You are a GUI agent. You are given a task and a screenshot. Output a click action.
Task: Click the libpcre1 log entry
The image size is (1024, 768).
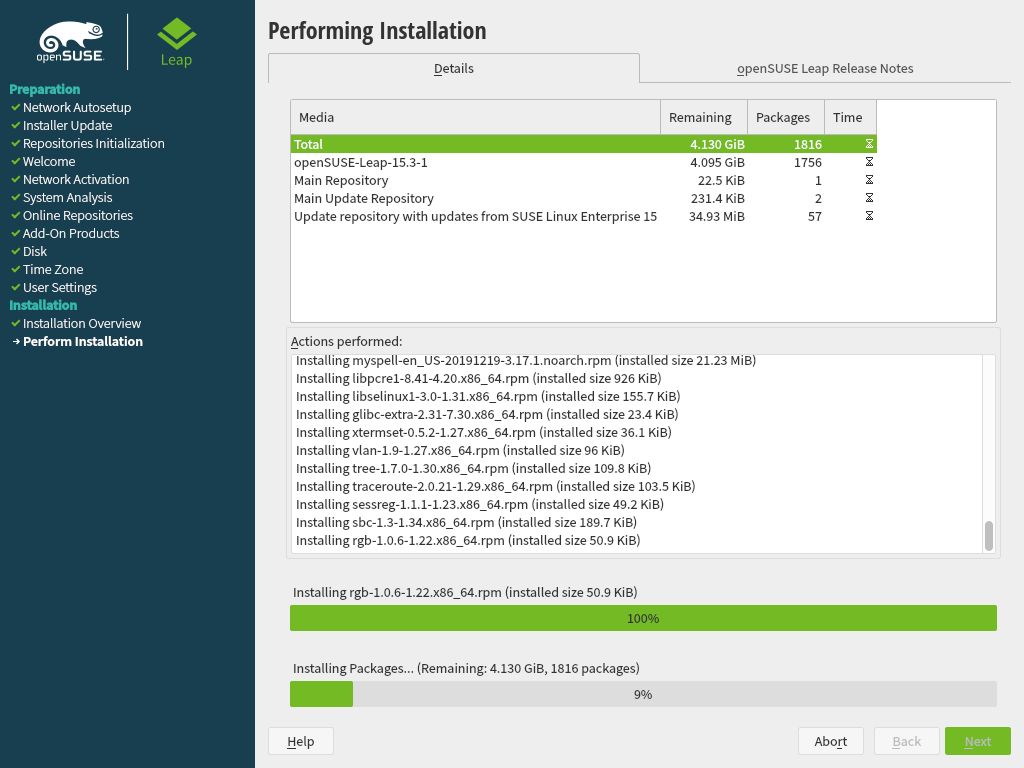coord(479,378)
